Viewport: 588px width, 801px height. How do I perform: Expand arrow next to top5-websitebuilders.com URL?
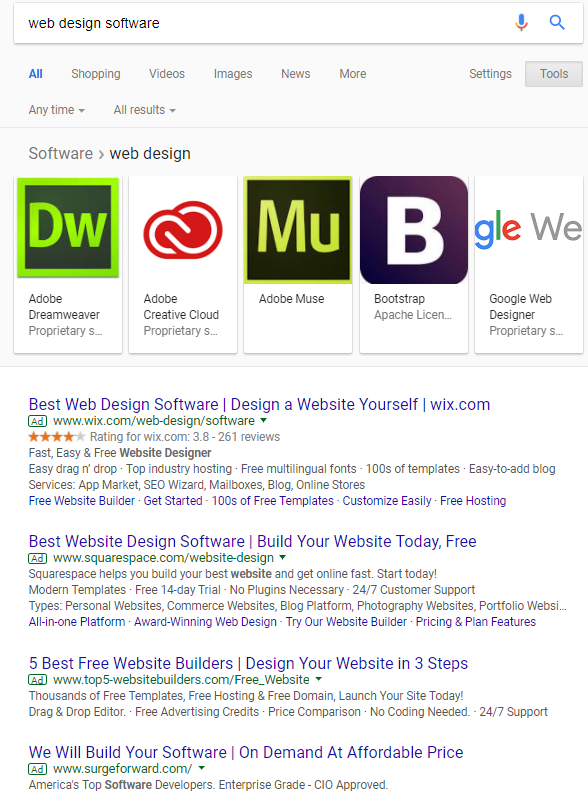point(318,679)
